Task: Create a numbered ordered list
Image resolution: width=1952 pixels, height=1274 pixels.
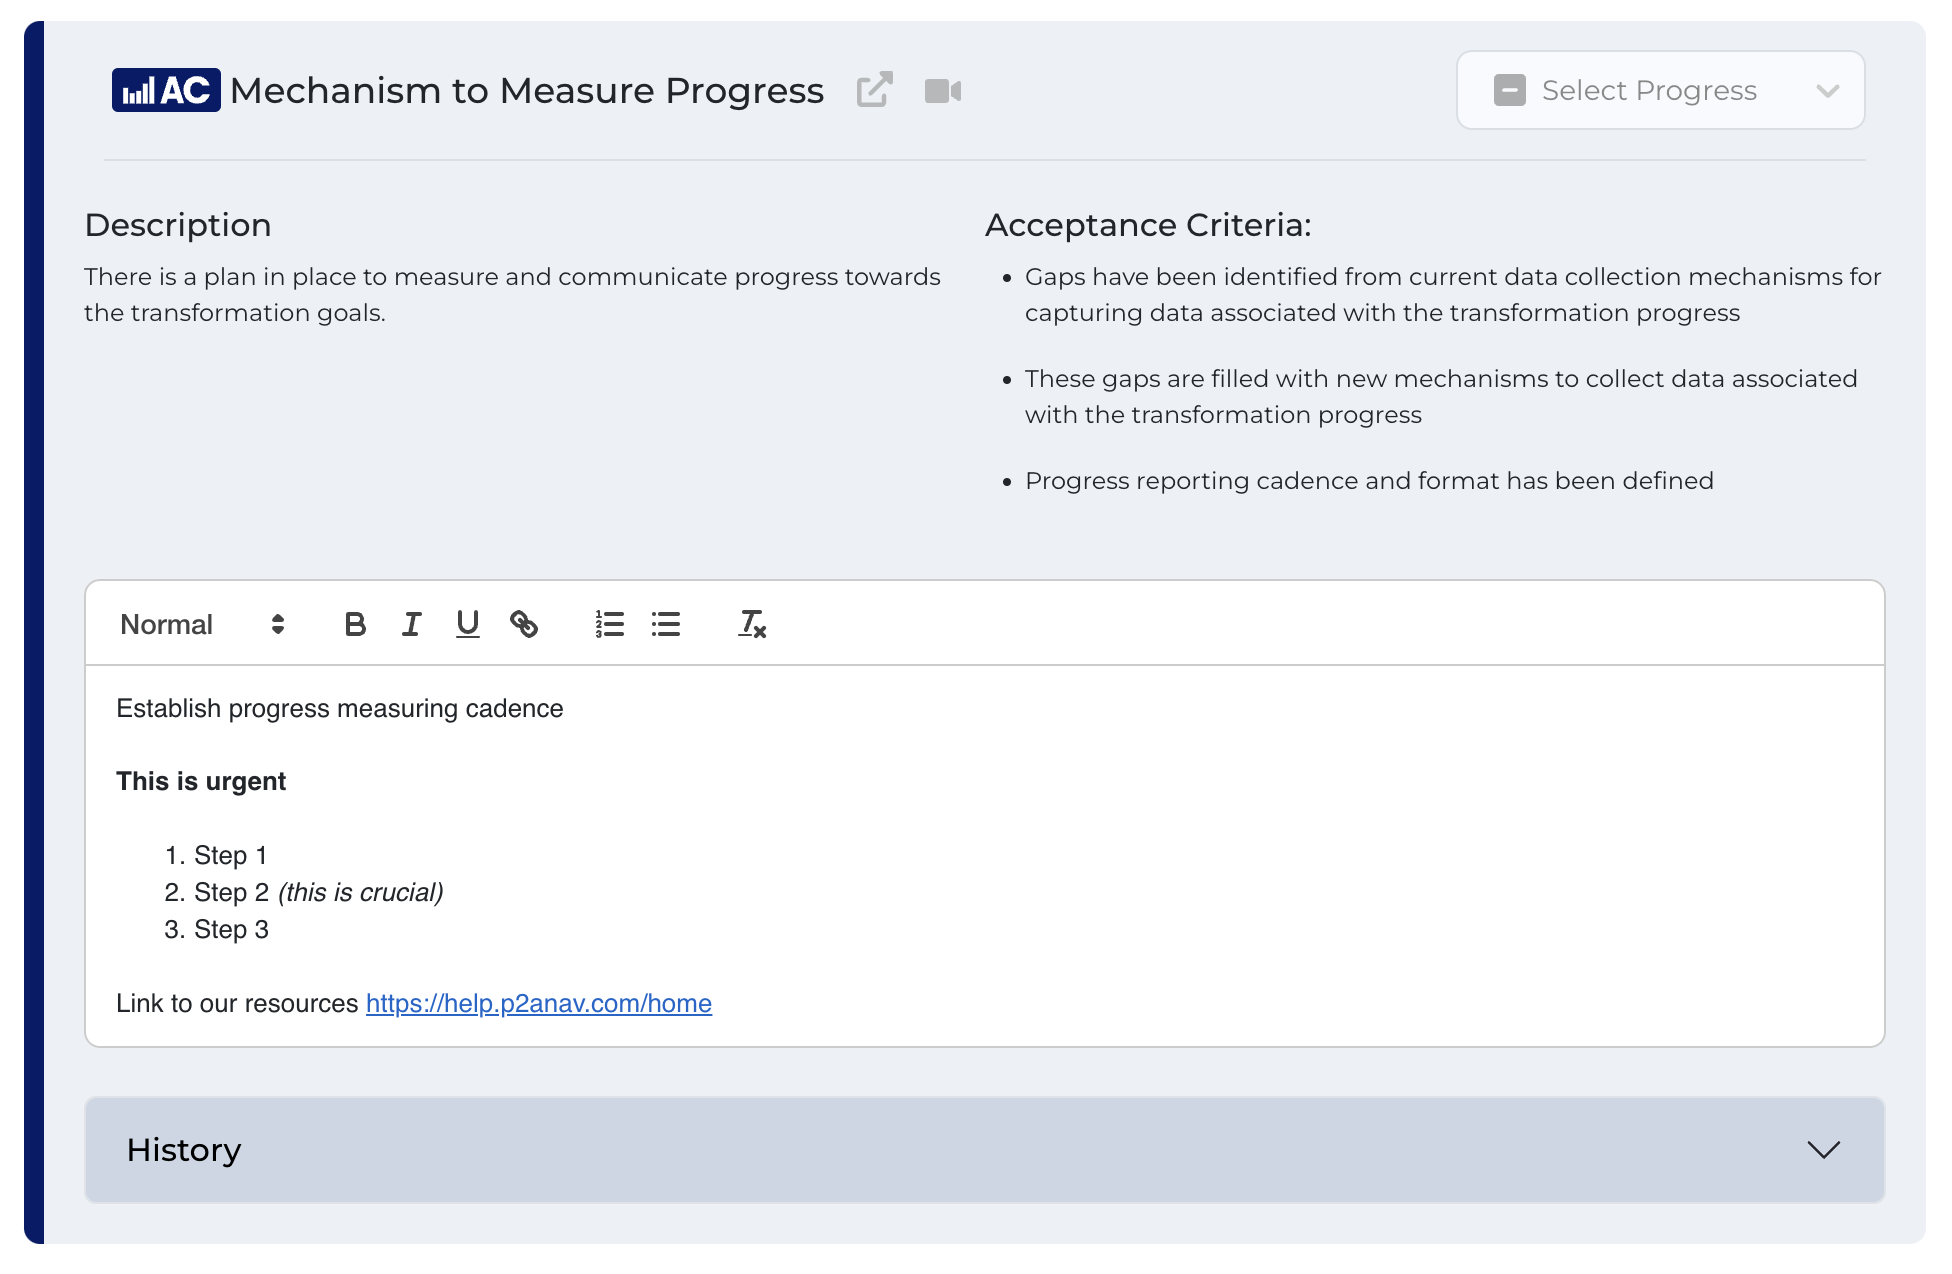Action: (609, 624)
